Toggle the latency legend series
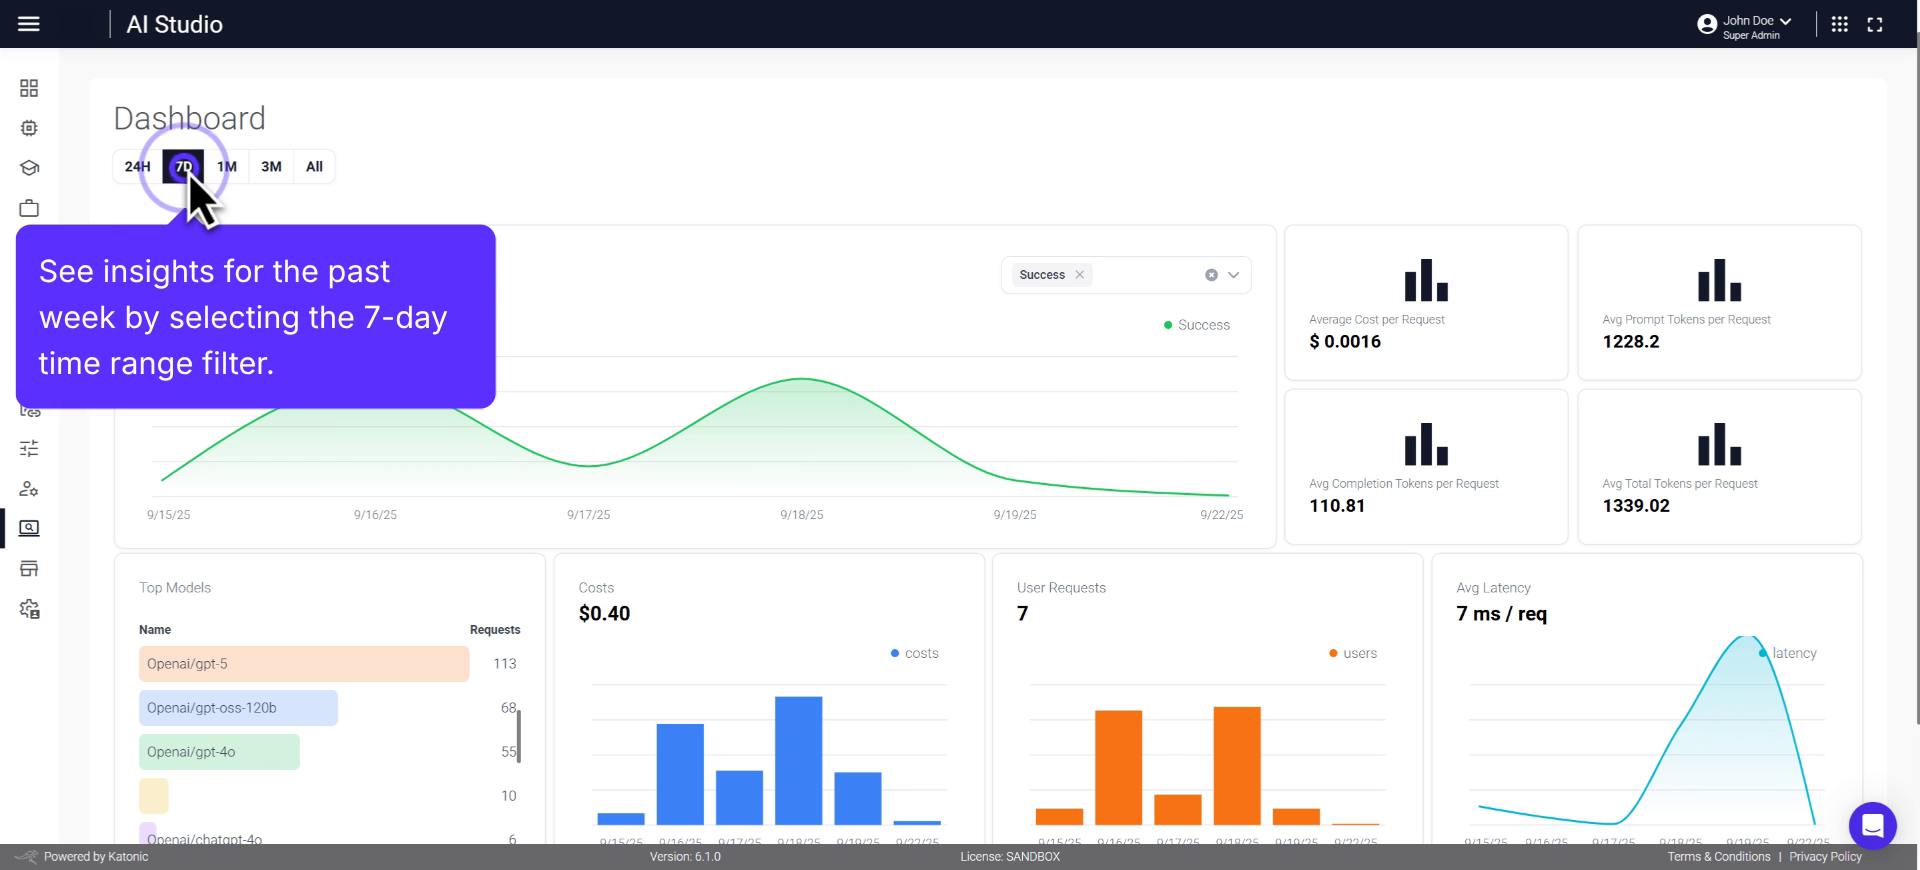 point(1788,653)
